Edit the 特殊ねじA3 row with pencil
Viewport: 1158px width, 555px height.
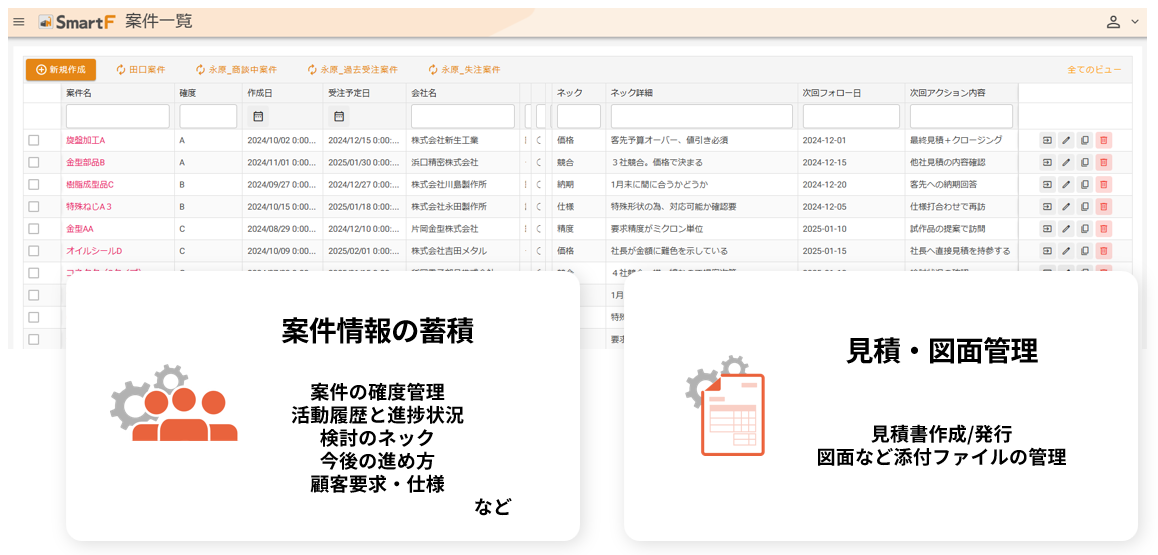tap(1066, 207)
